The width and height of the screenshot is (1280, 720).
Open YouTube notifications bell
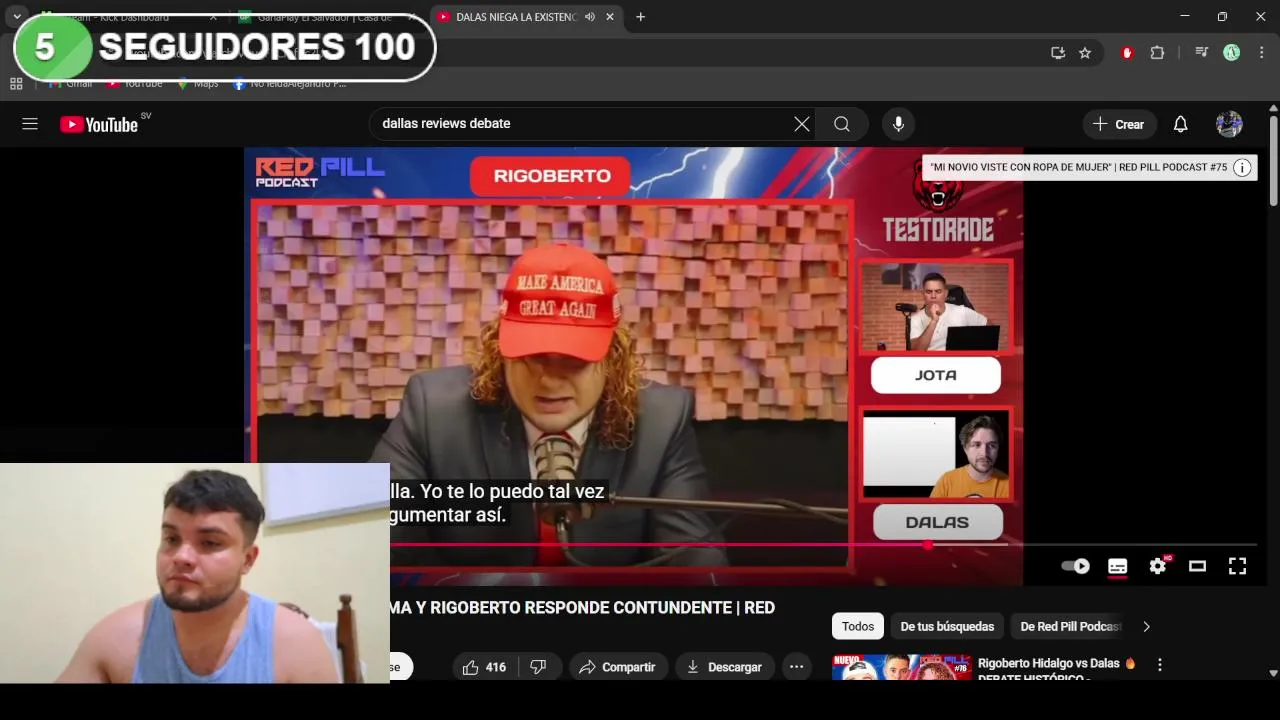tap(1180, 124)
